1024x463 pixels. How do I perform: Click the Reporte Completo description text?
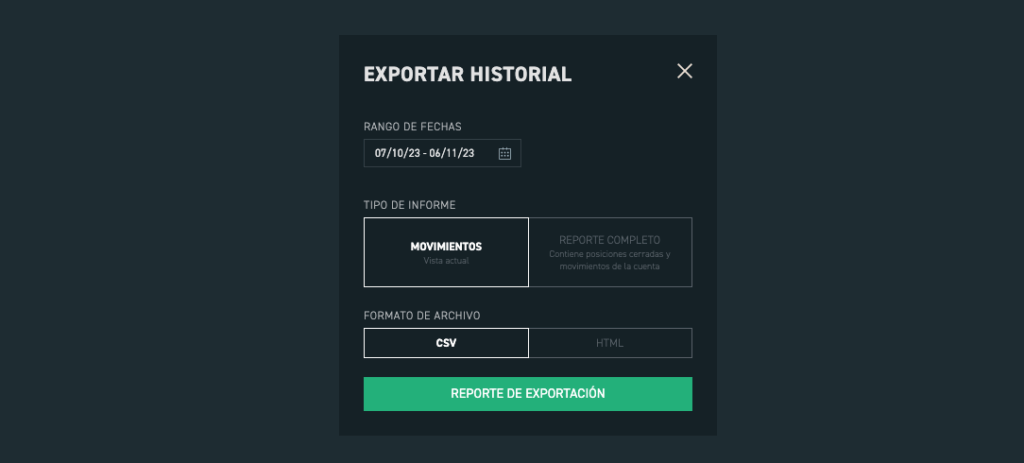click(x=610, y=260)
